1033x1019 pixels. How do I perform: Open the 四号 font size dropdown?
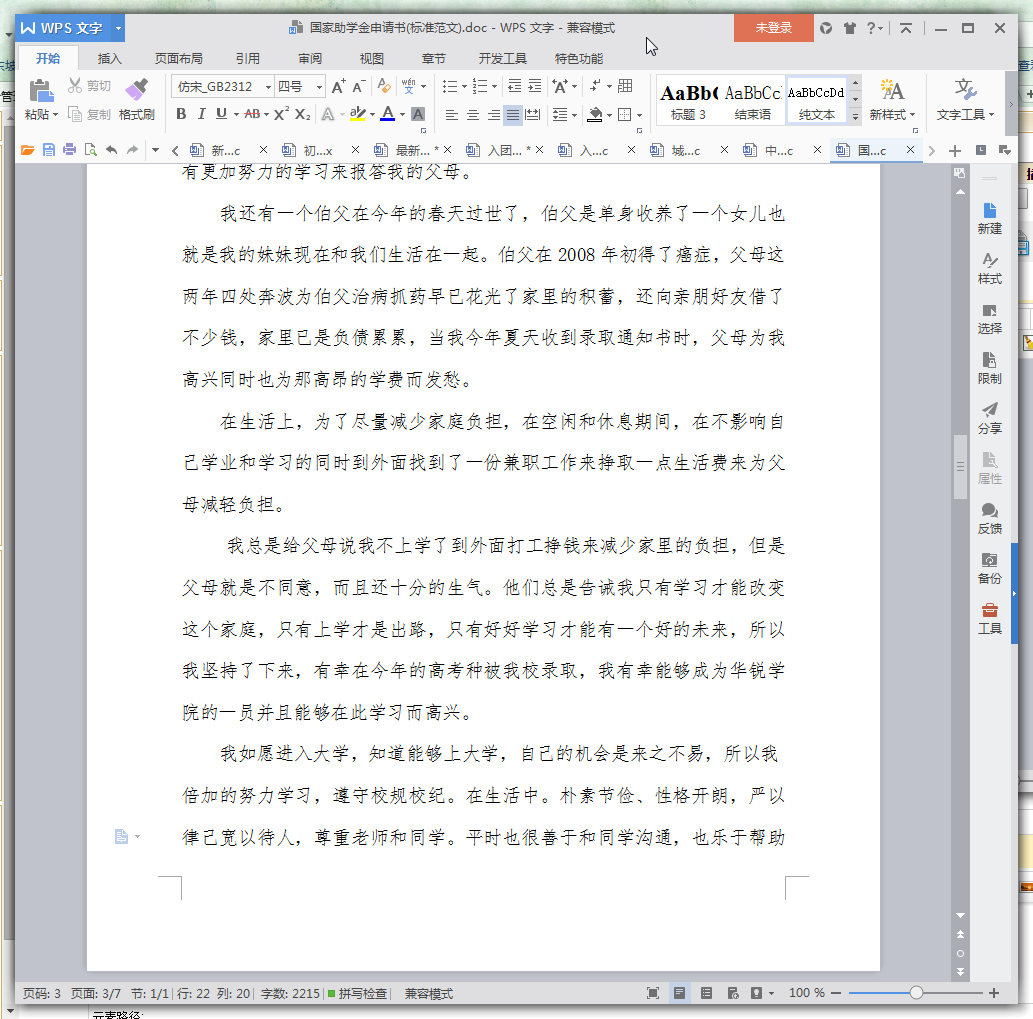click(320, 87)
